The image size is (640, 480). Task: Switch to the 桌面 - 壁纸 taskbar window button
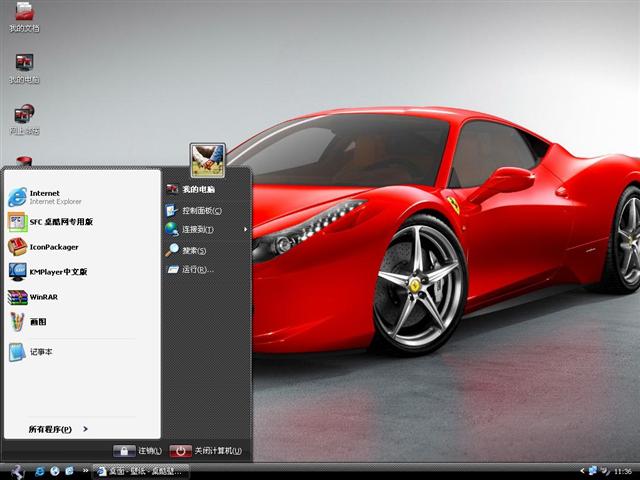(x=141, y=471)
